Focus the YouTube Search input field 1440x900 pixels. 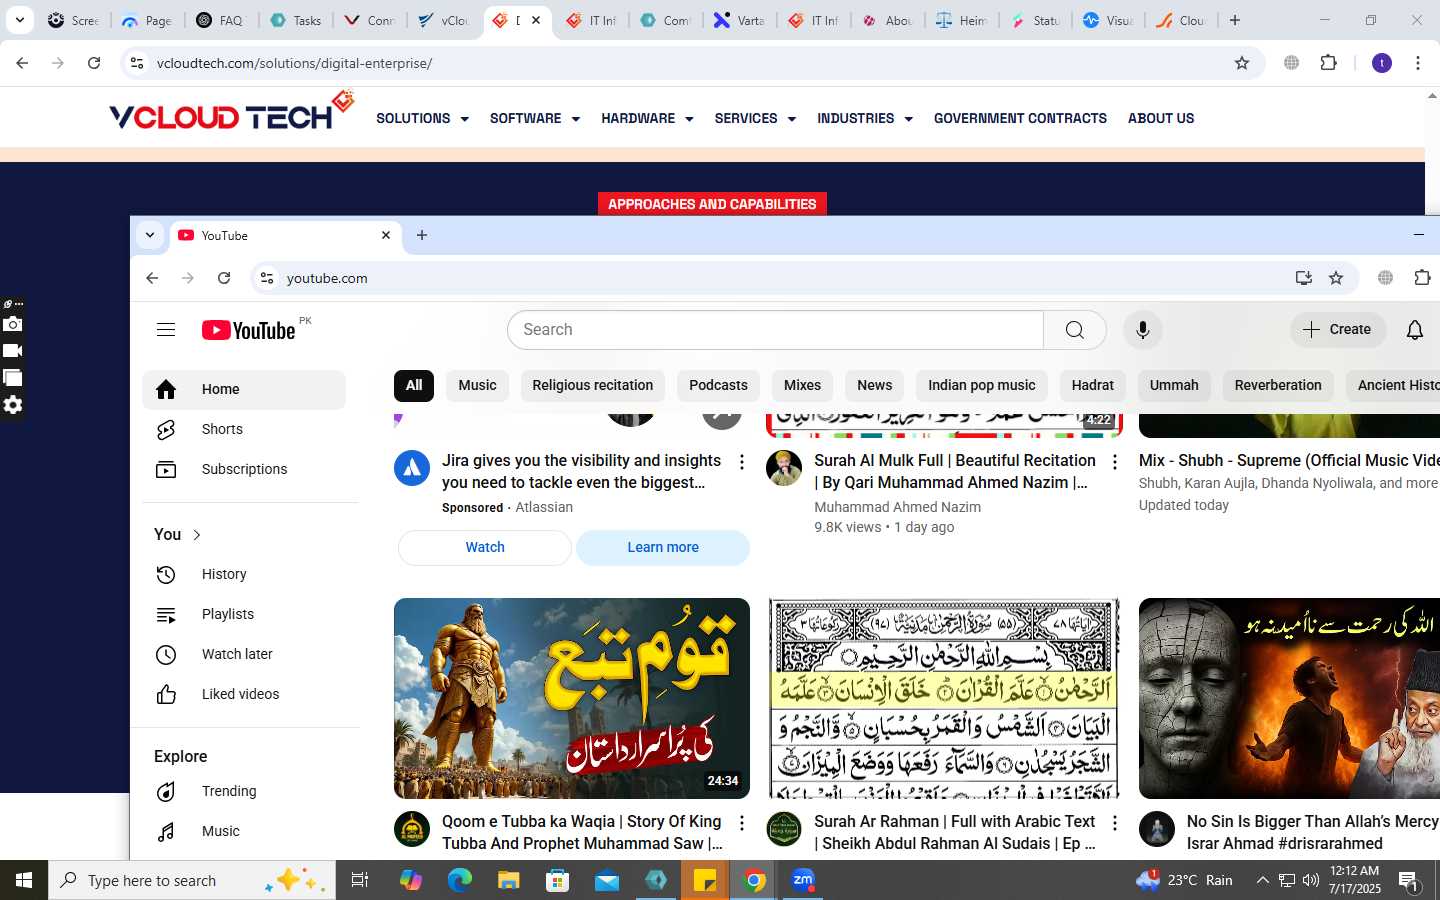tap(775, 330)
